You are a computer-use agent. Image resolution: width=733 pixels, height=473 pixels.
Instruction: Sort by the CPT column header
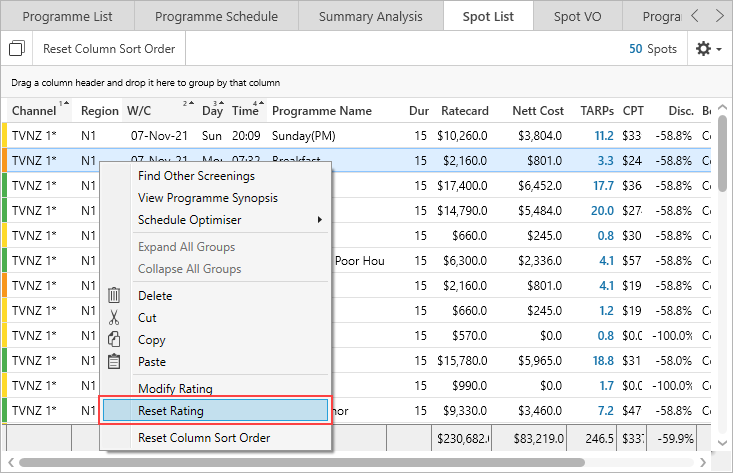point(633,111)
